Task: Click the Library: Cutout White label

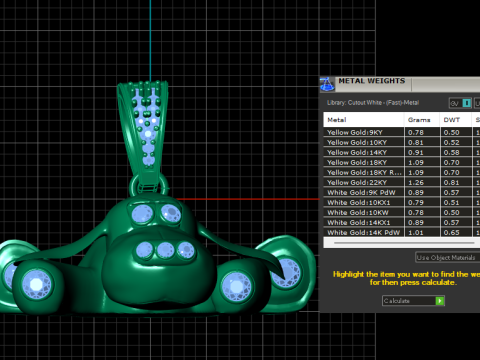Action: pyautogui.click(x=373, y=103)
